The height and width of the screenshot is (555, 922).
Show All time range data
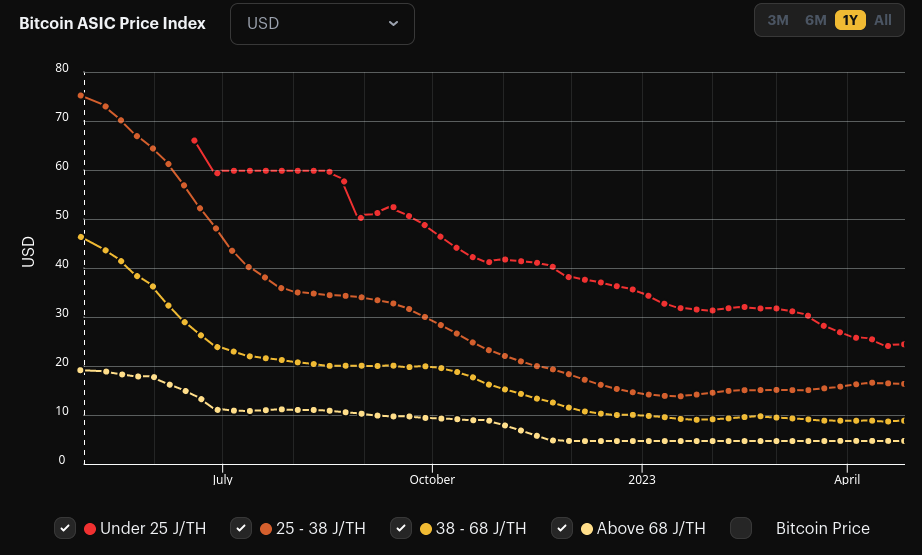tap(883, 21)
